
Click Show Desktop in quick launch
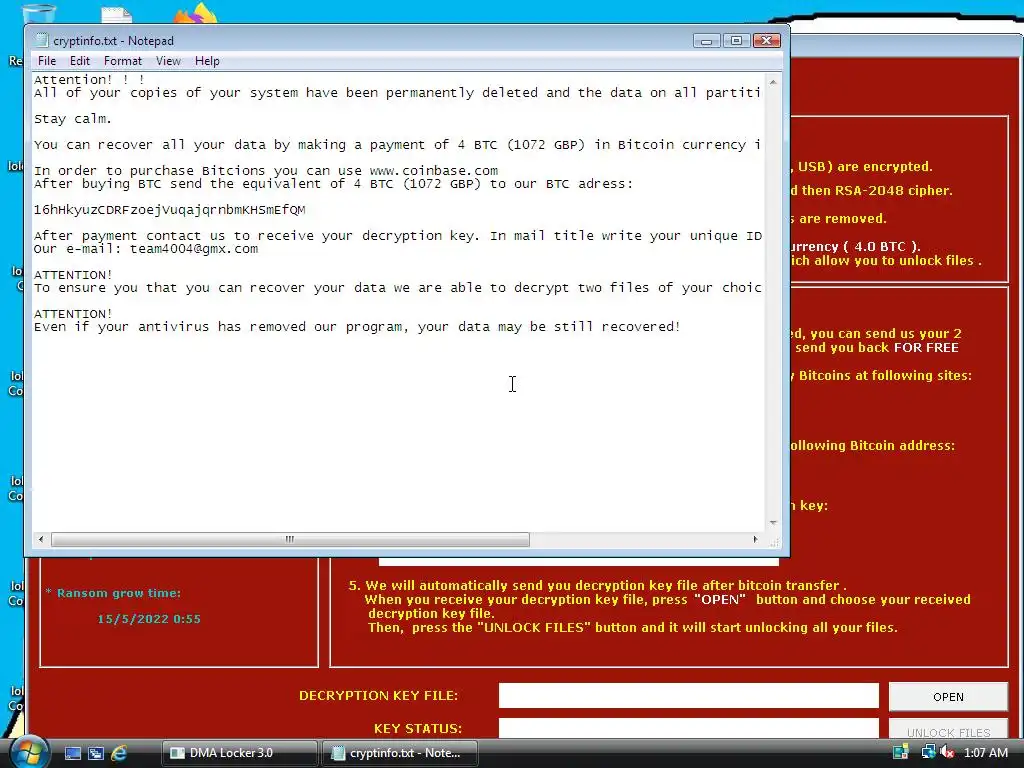click(x=72, y=753)
